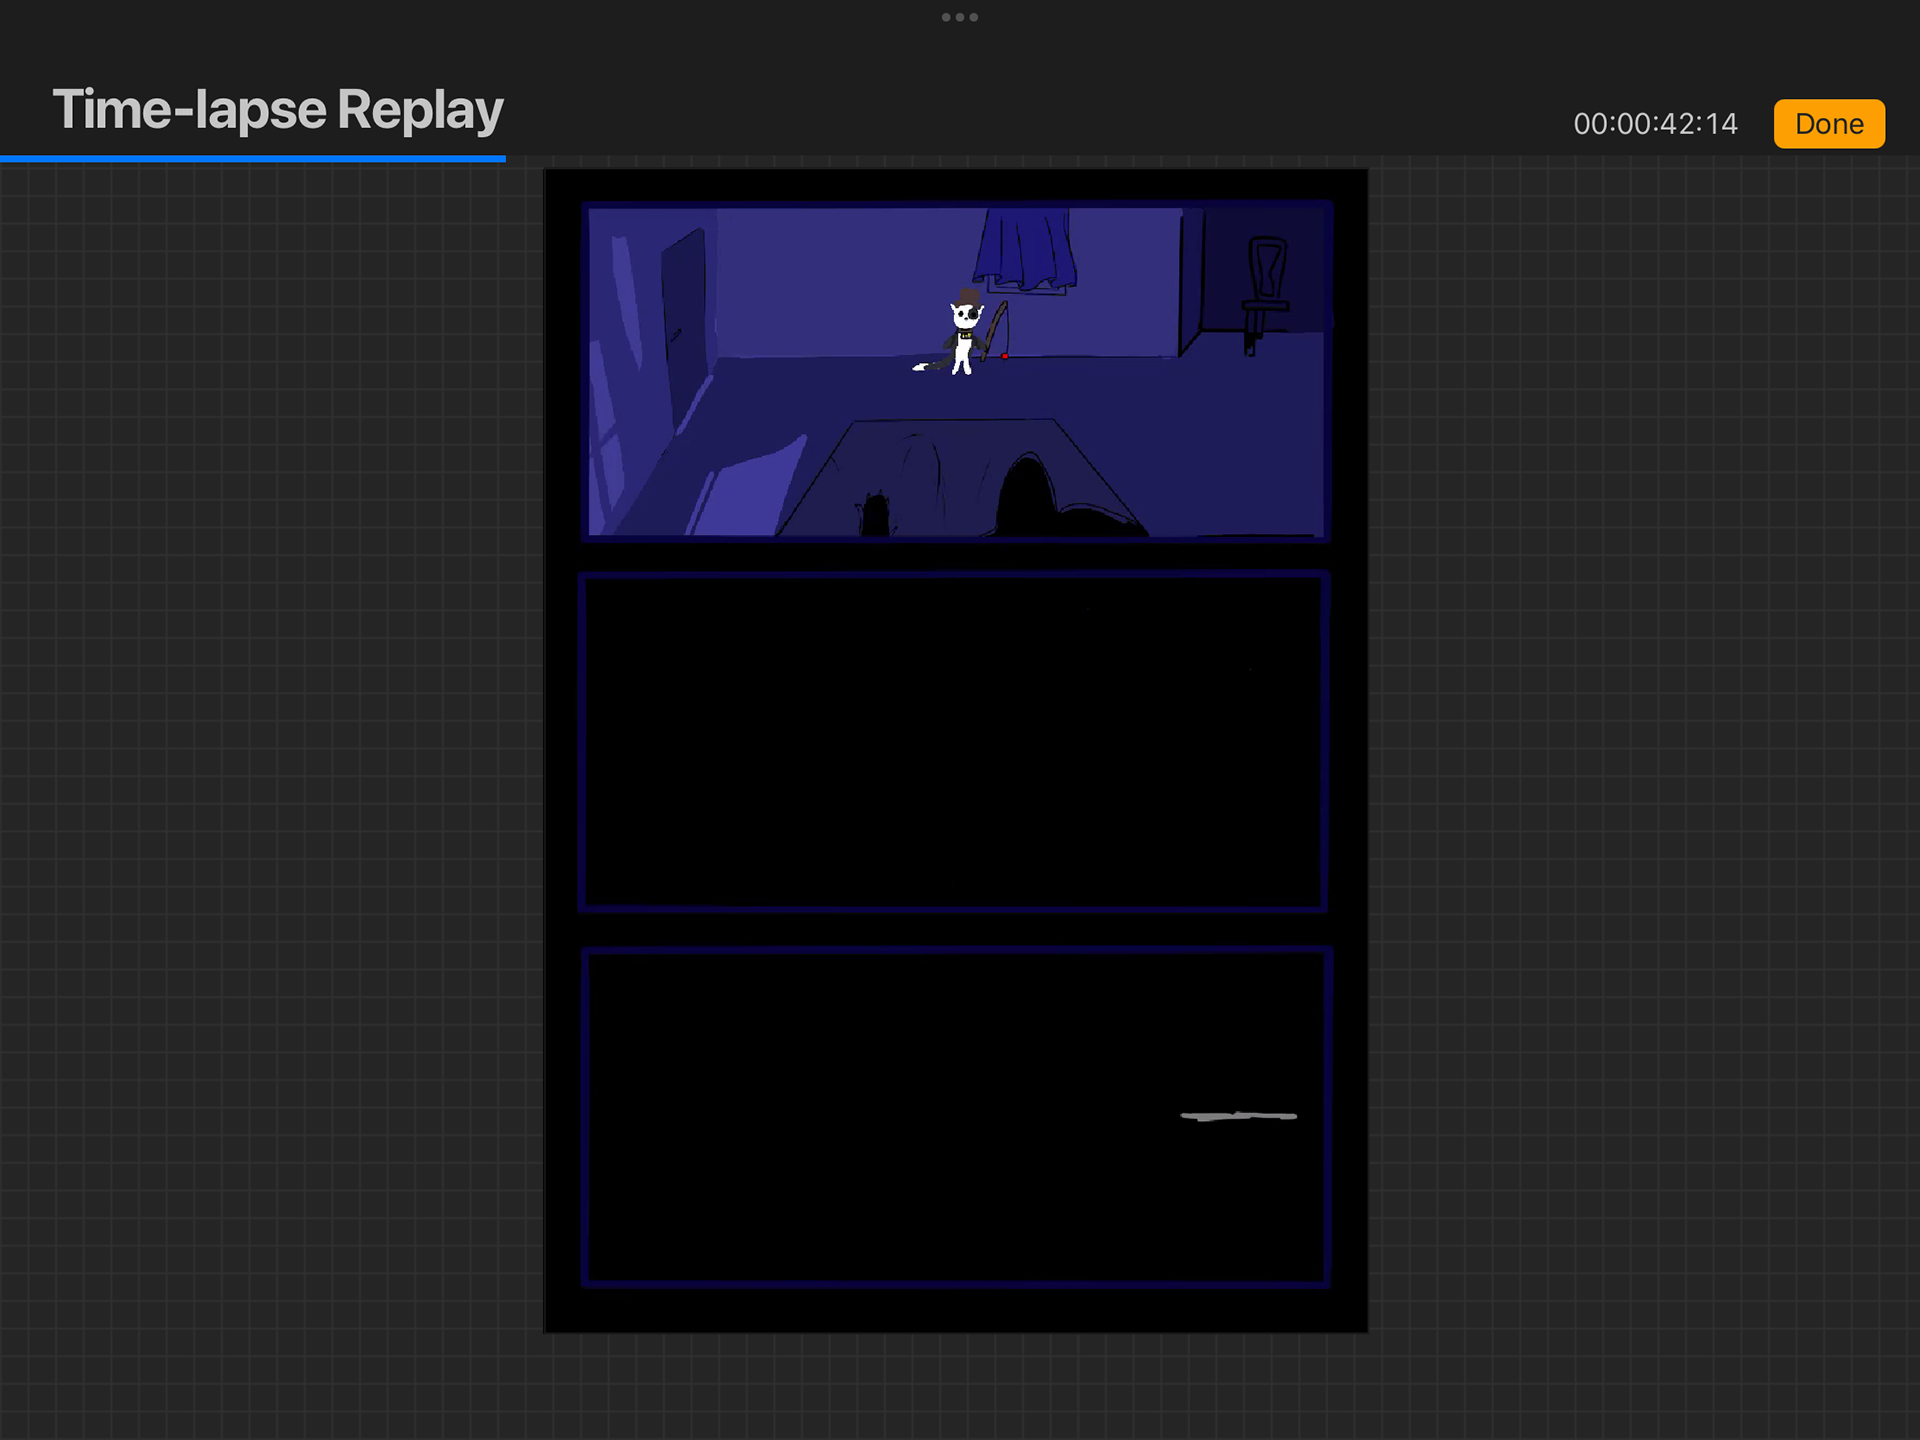Click the blue replay progress bar
The height and width of the screenshot is (1440, 1920).
point(253,158)
